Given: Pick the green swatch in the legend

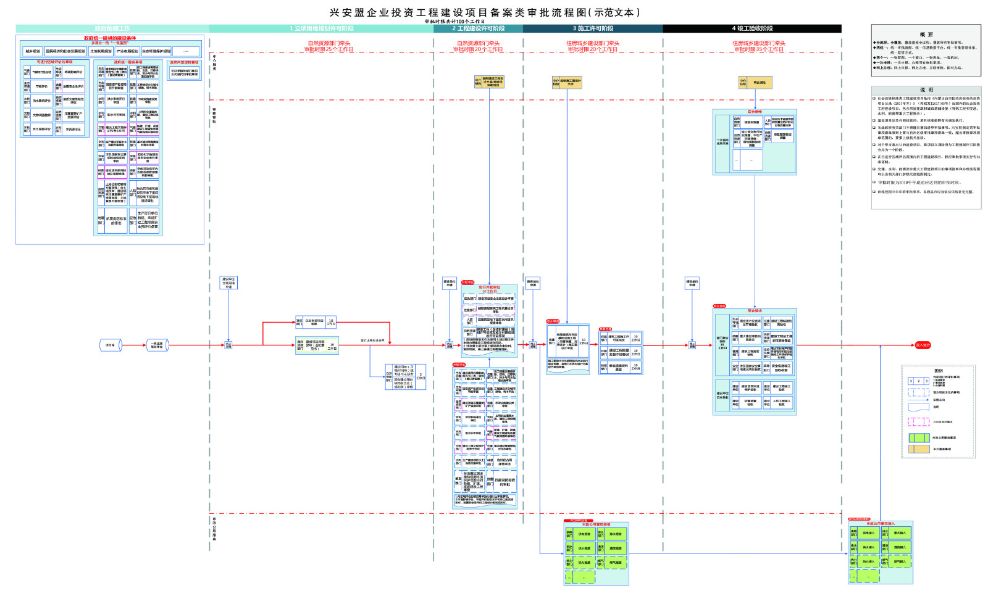Looking at the screenshot, I should tap(918, 437).
